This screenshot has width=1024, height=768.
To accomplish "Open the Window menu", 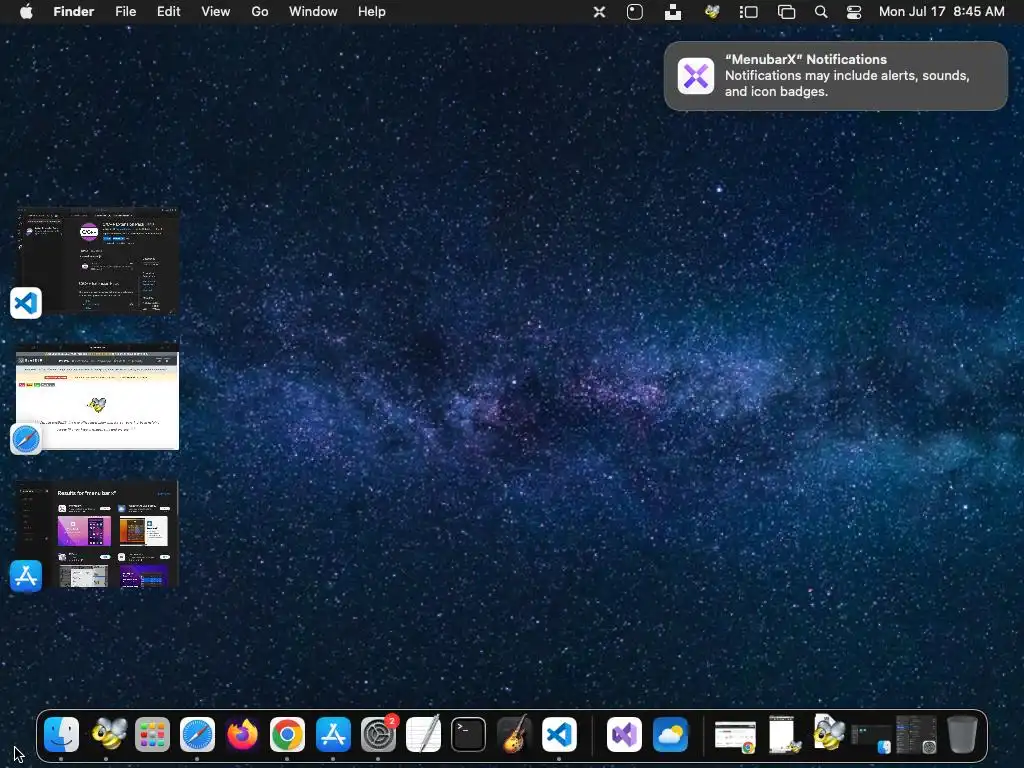I will point(313,12).
